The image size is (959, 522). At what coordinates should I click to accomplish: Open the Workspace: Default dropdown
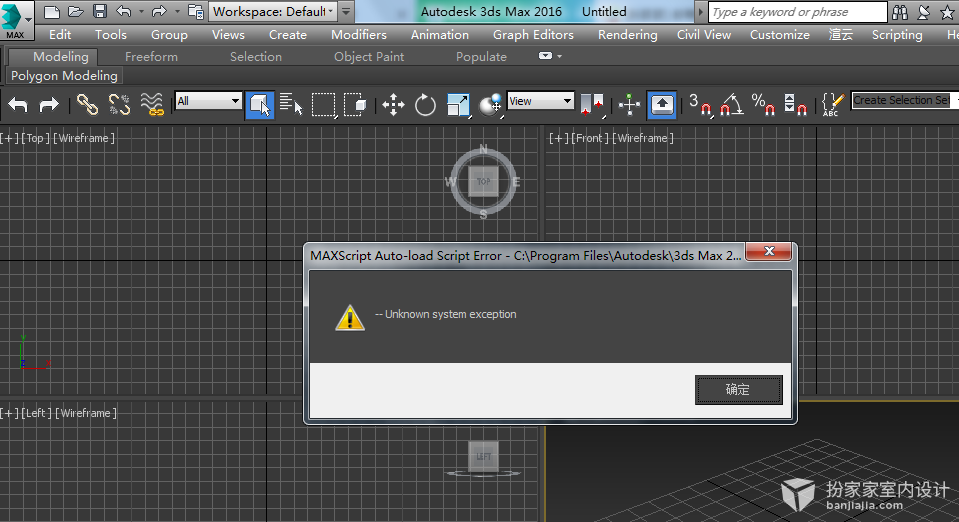point(273,11)
